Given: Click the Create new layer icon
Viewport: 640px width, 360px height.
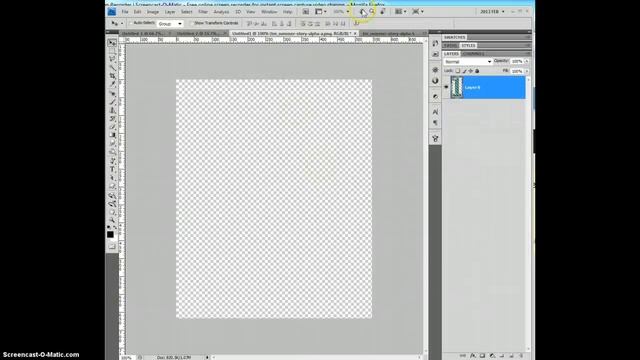Looking at the screenshot, I should (511, 356).
